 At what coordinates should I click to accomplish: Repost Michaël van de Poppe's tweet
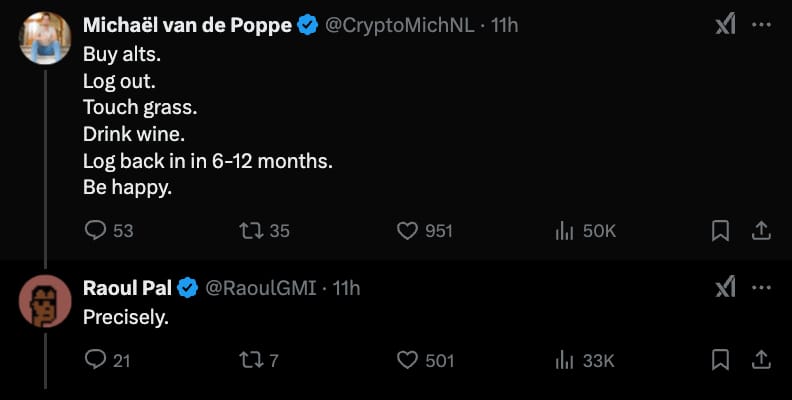(x=251, y=231)
